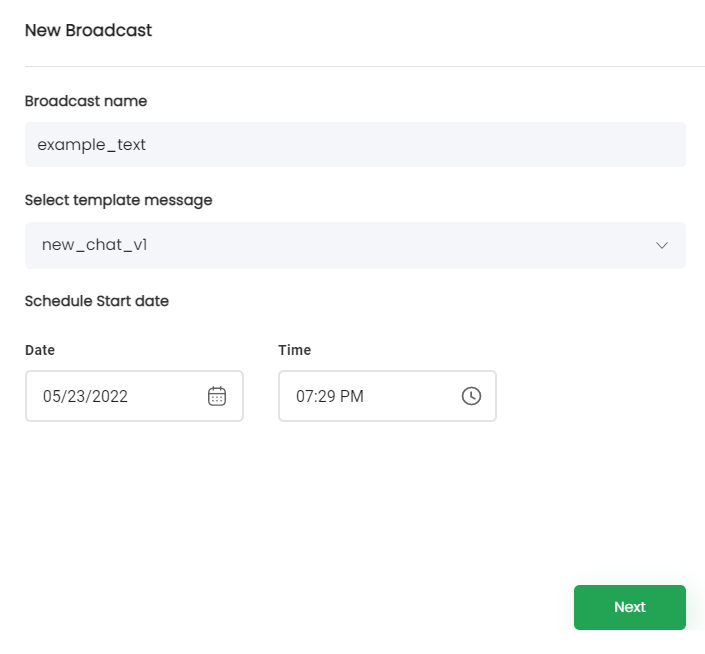Click the Schedule Start date heading
Viewport: 705px width, 654px height.
point(96,301)
